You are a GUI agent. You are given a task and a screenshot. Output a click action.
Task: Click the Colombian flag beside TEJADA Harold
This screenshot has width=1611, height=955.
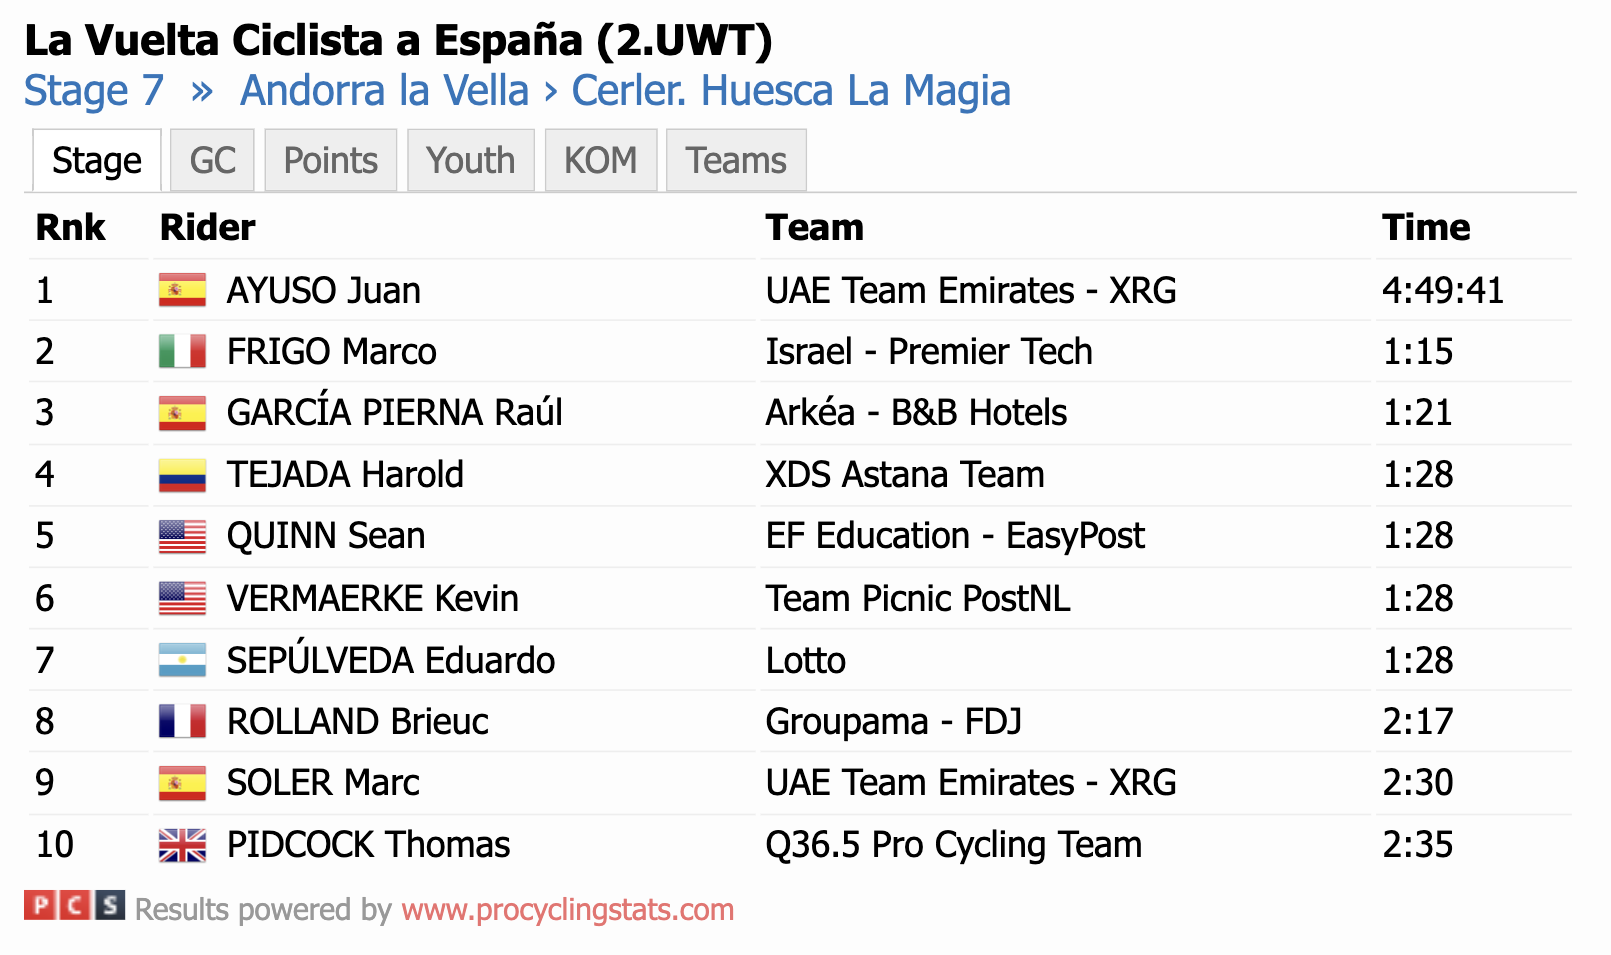tap(182, 474)
